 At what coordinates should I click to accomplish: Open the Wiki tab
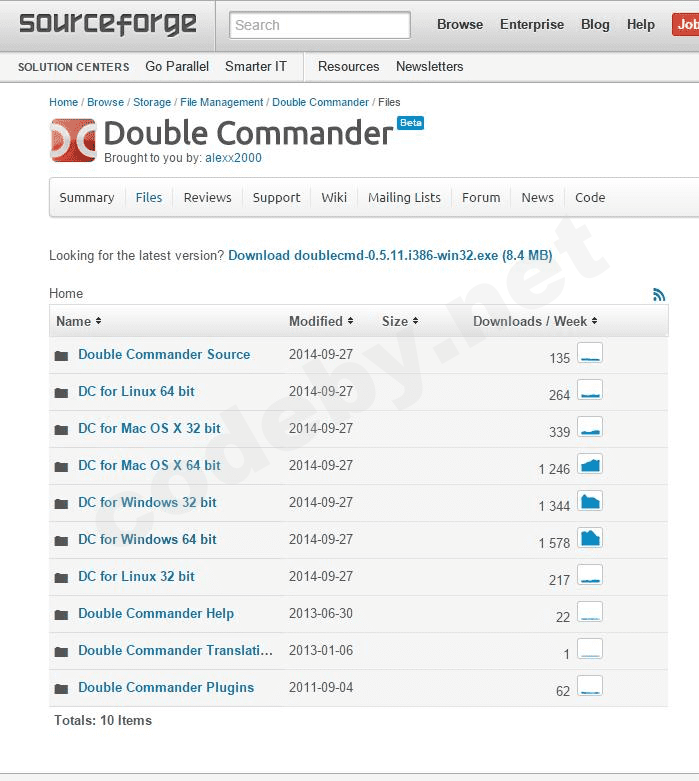(x=334, y=198)
